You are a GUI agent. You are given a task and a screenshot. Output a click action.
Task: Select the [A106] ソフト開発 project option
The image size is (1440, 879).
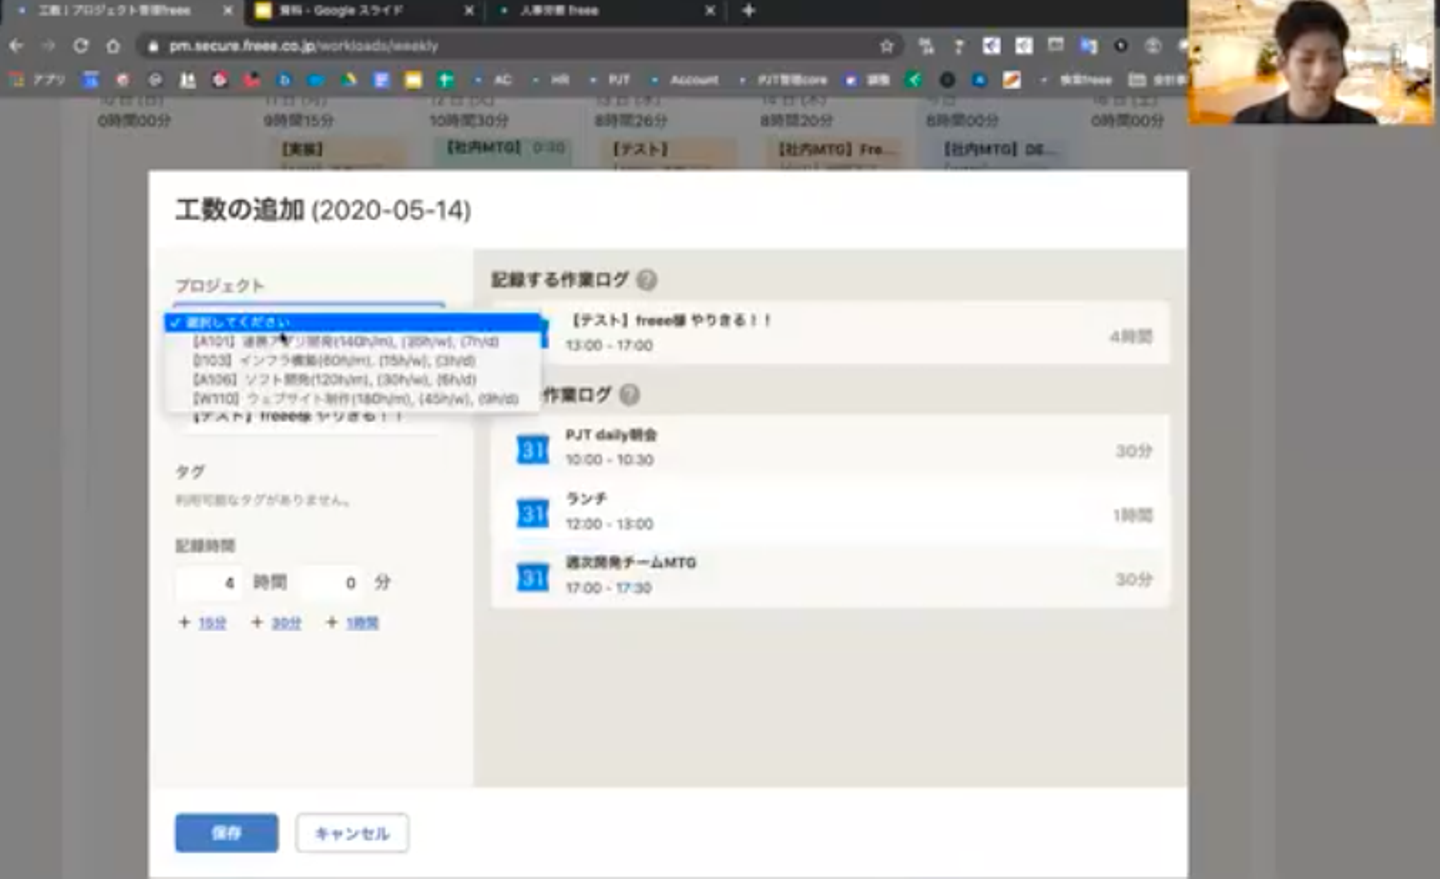tap(352, 379)
